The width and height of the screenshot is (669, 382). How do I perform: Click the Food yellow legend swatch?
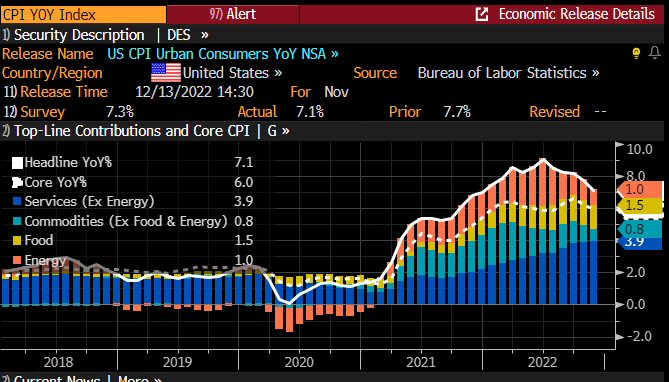(x=17, y=240)
